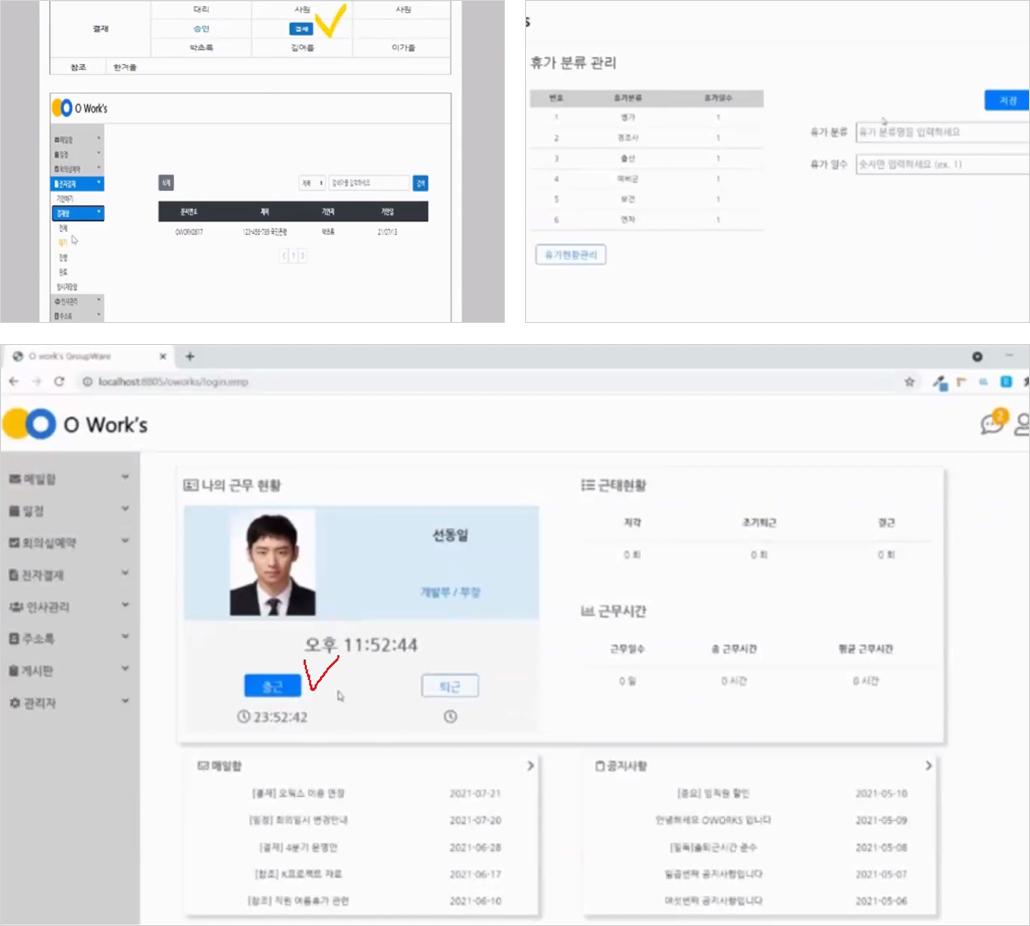Click the 관리자 menu label in main sidebar

[40, 703]
